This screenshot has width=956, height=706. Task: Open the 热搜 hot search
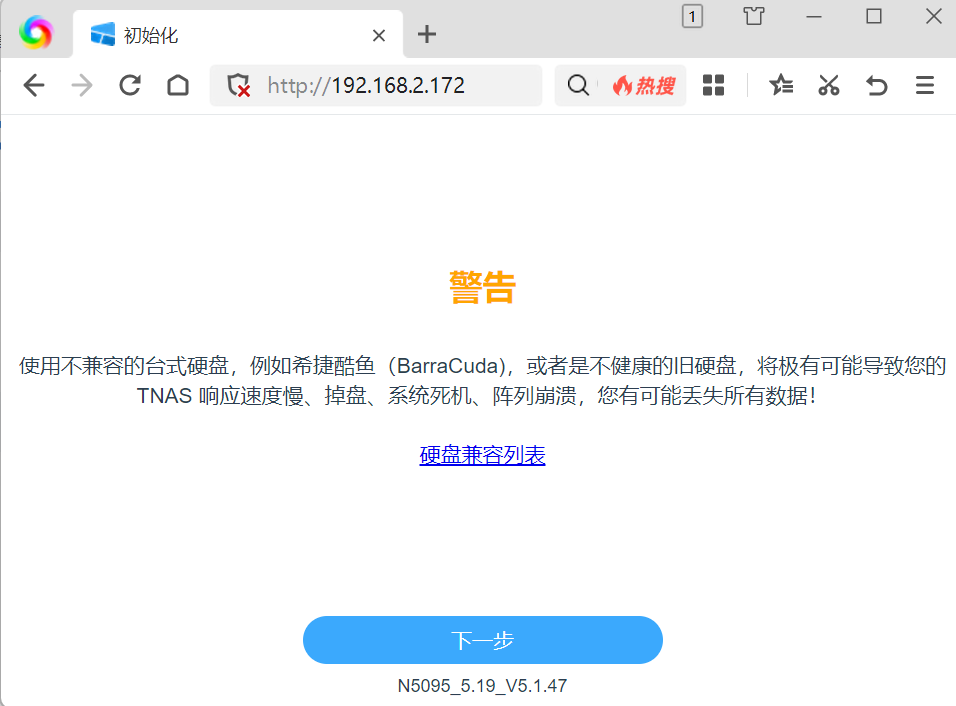[644, 86]
